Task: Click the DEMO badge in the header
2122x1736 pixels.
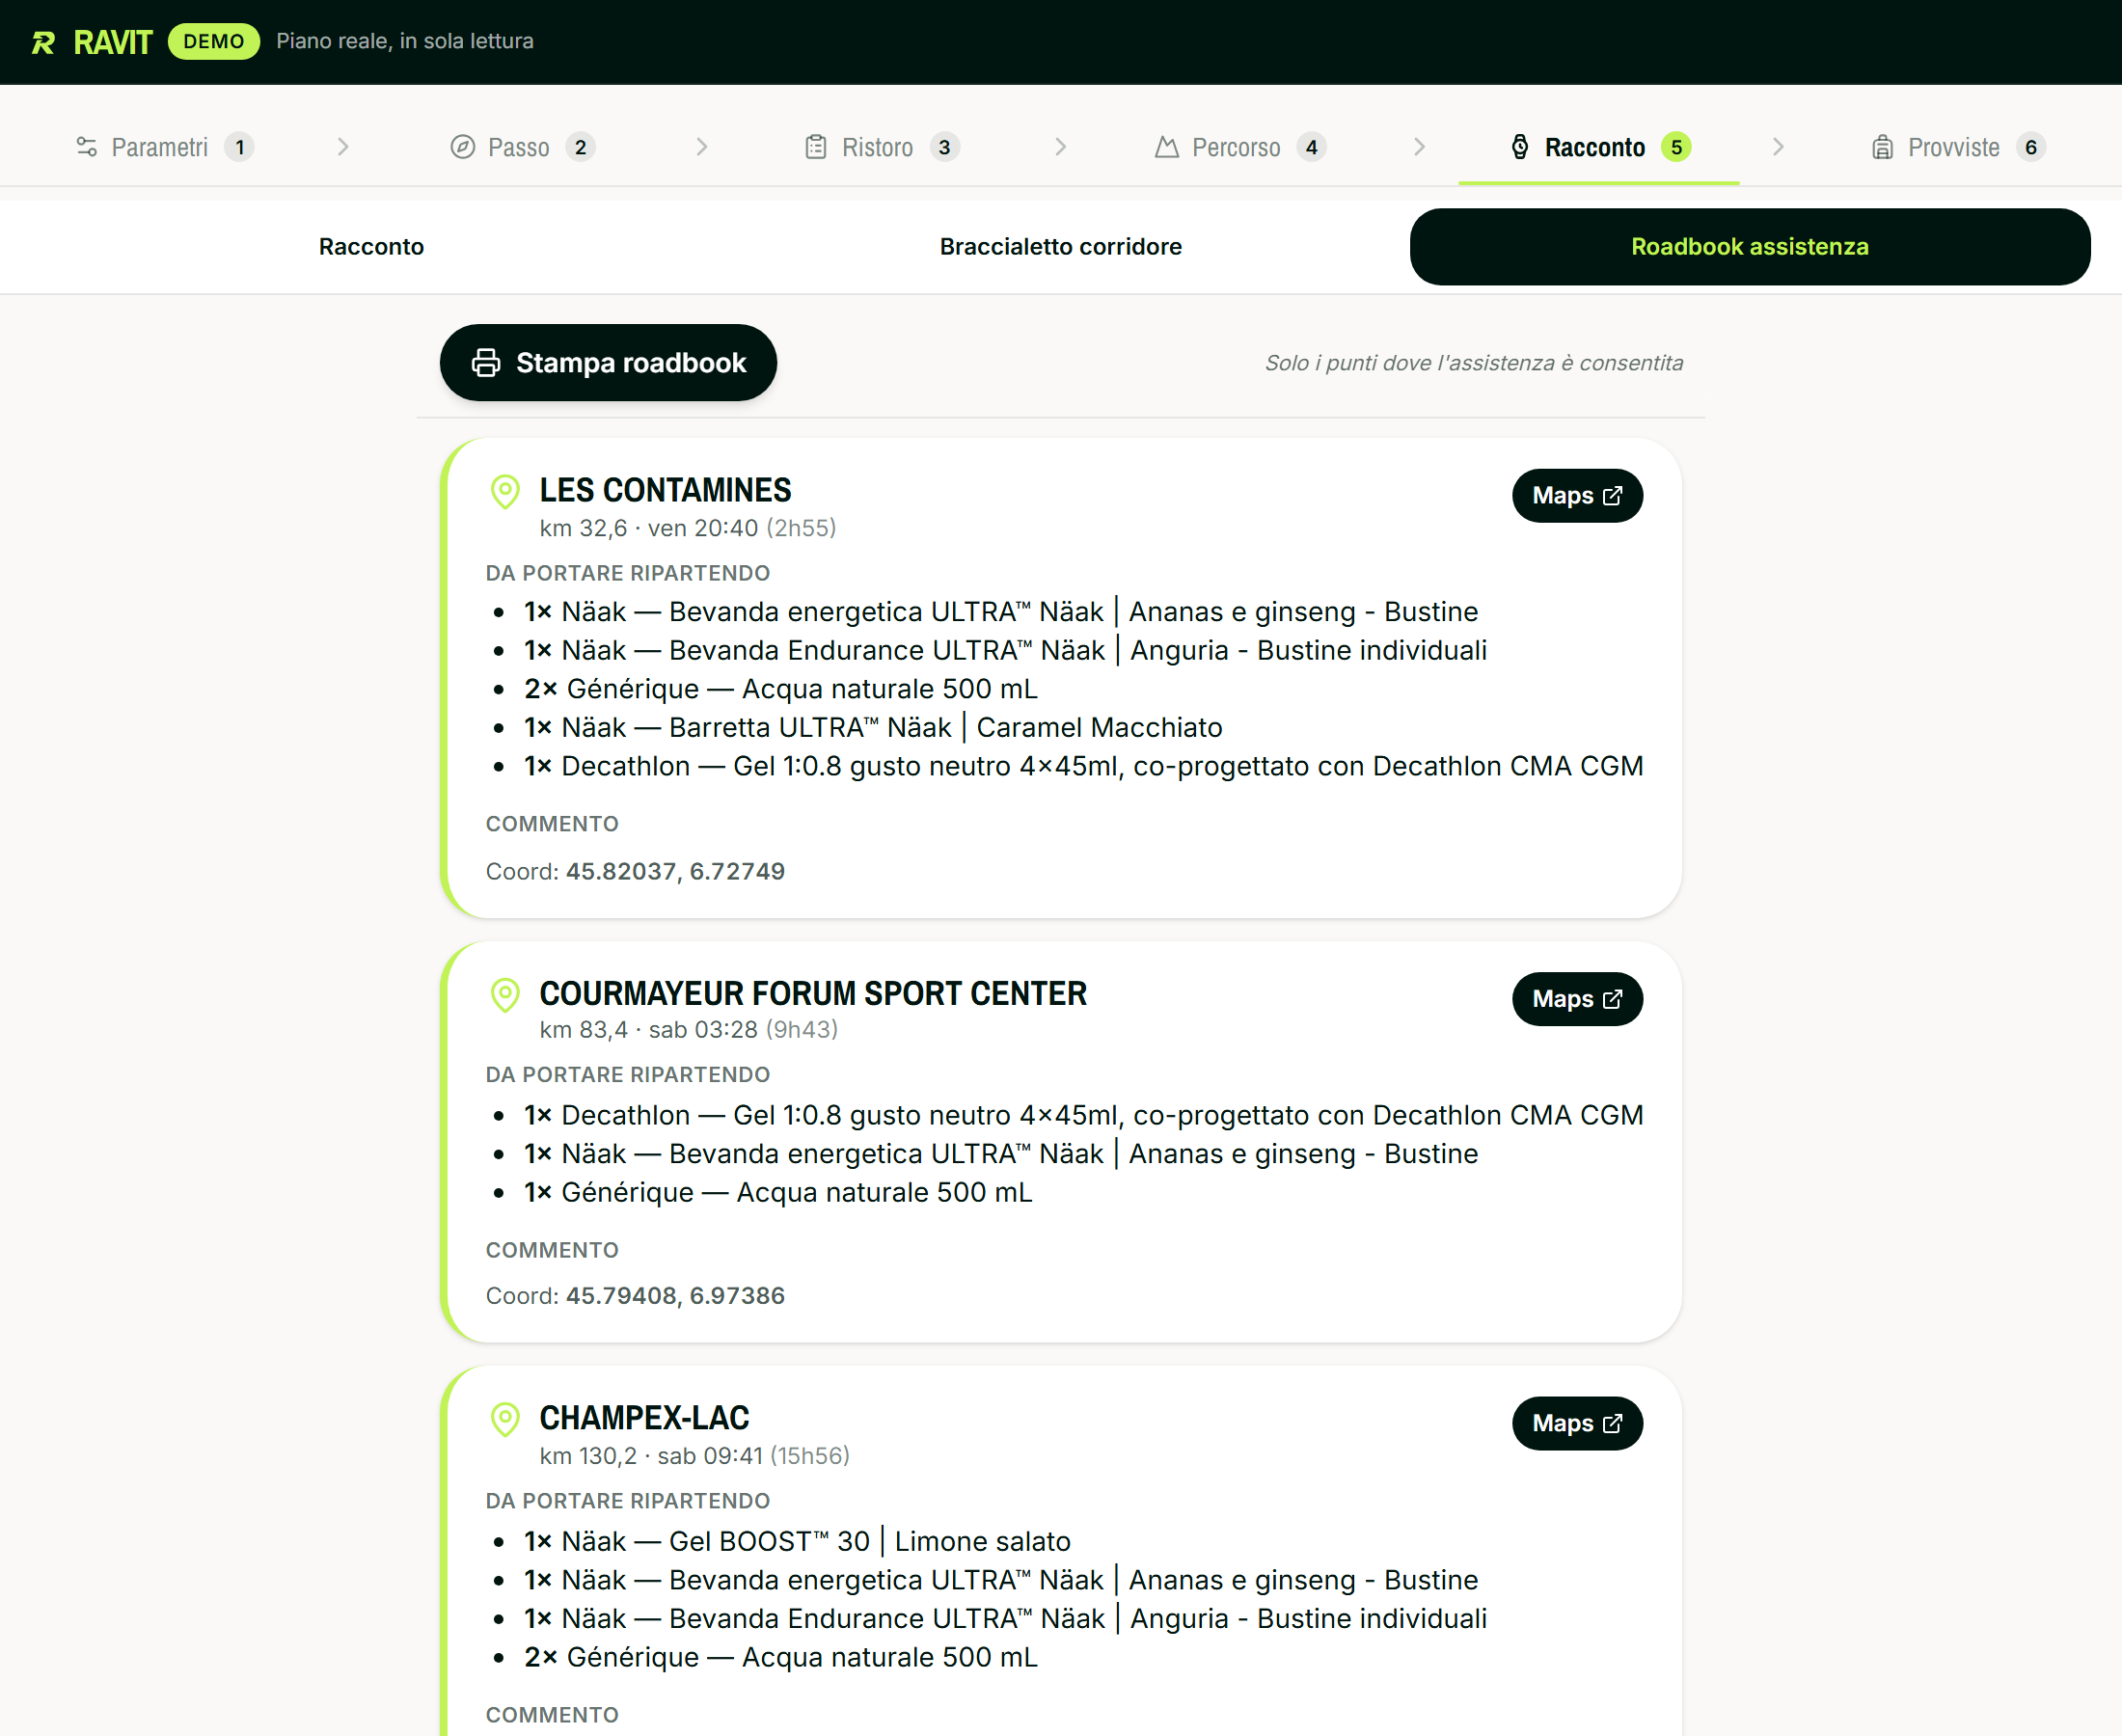Action: [214, 42]
